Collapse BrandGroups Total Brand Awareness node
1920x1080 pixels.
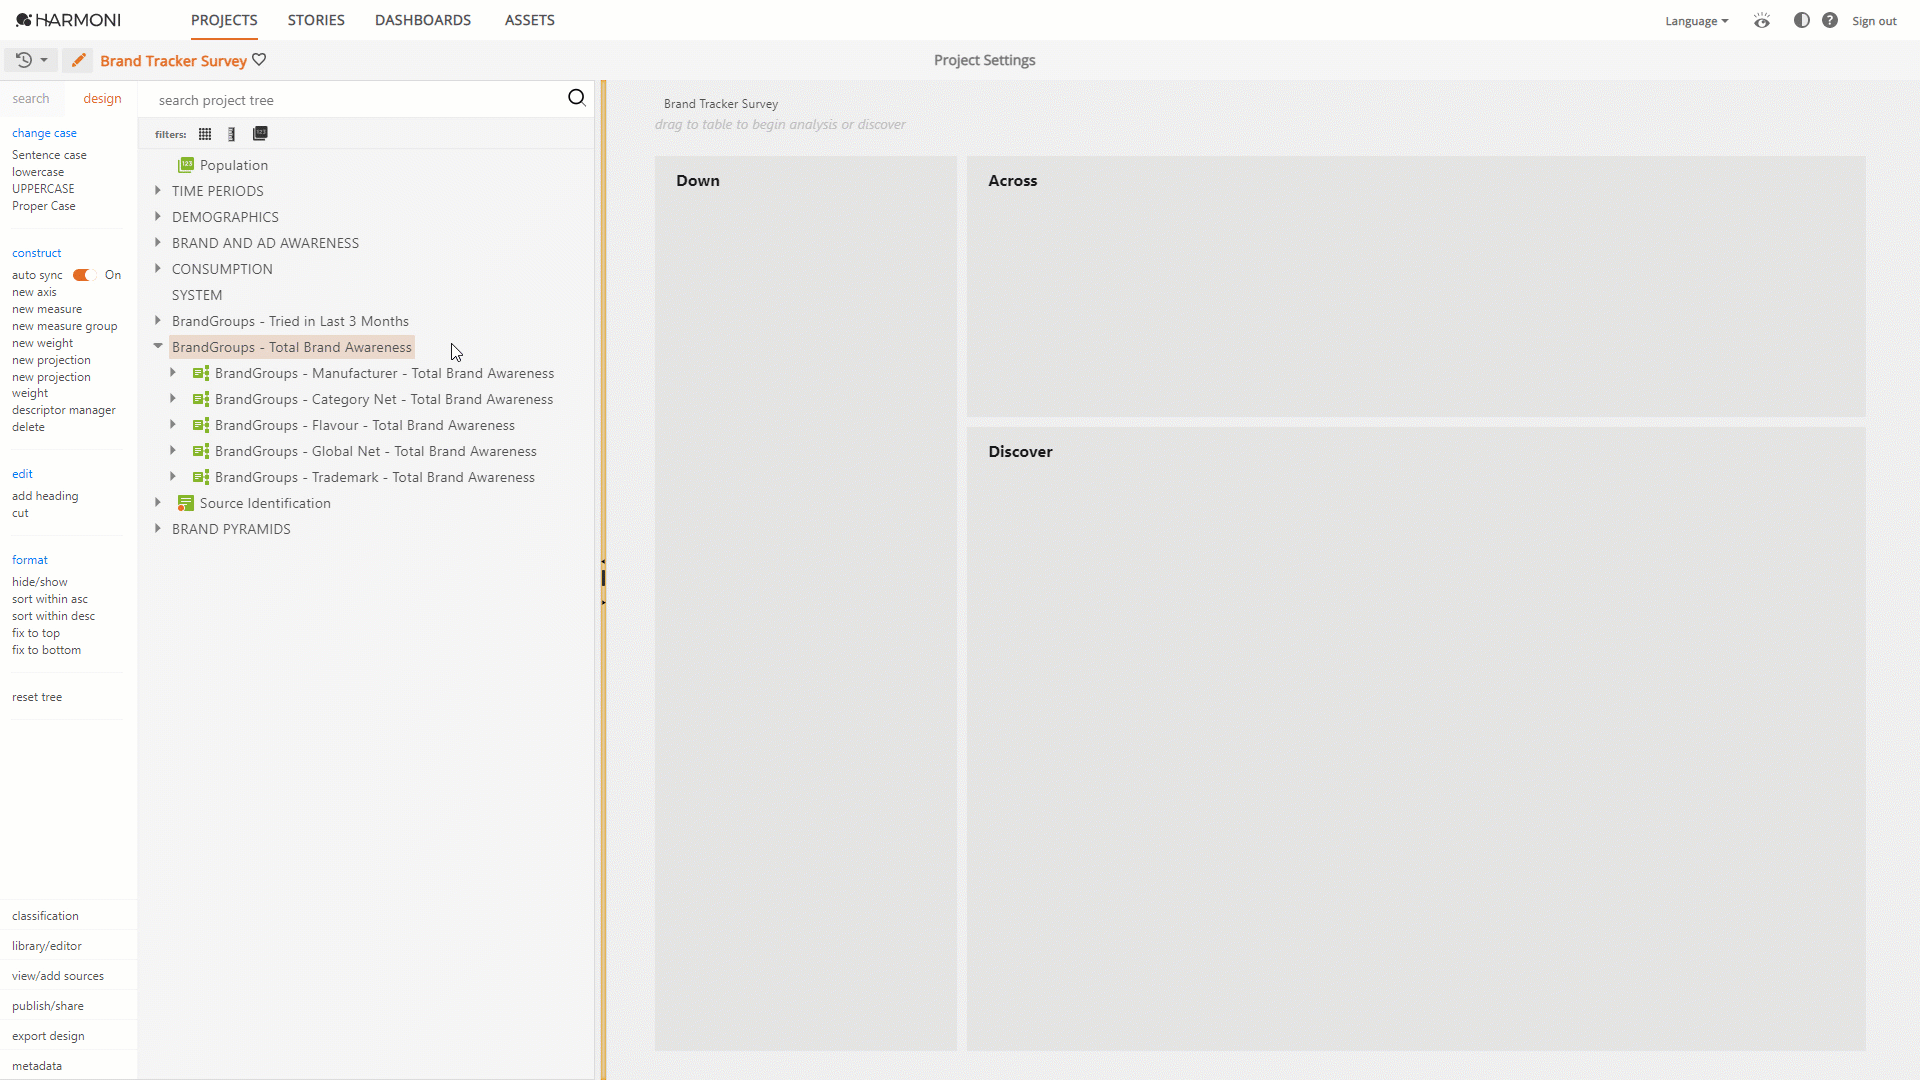[158, 346]
